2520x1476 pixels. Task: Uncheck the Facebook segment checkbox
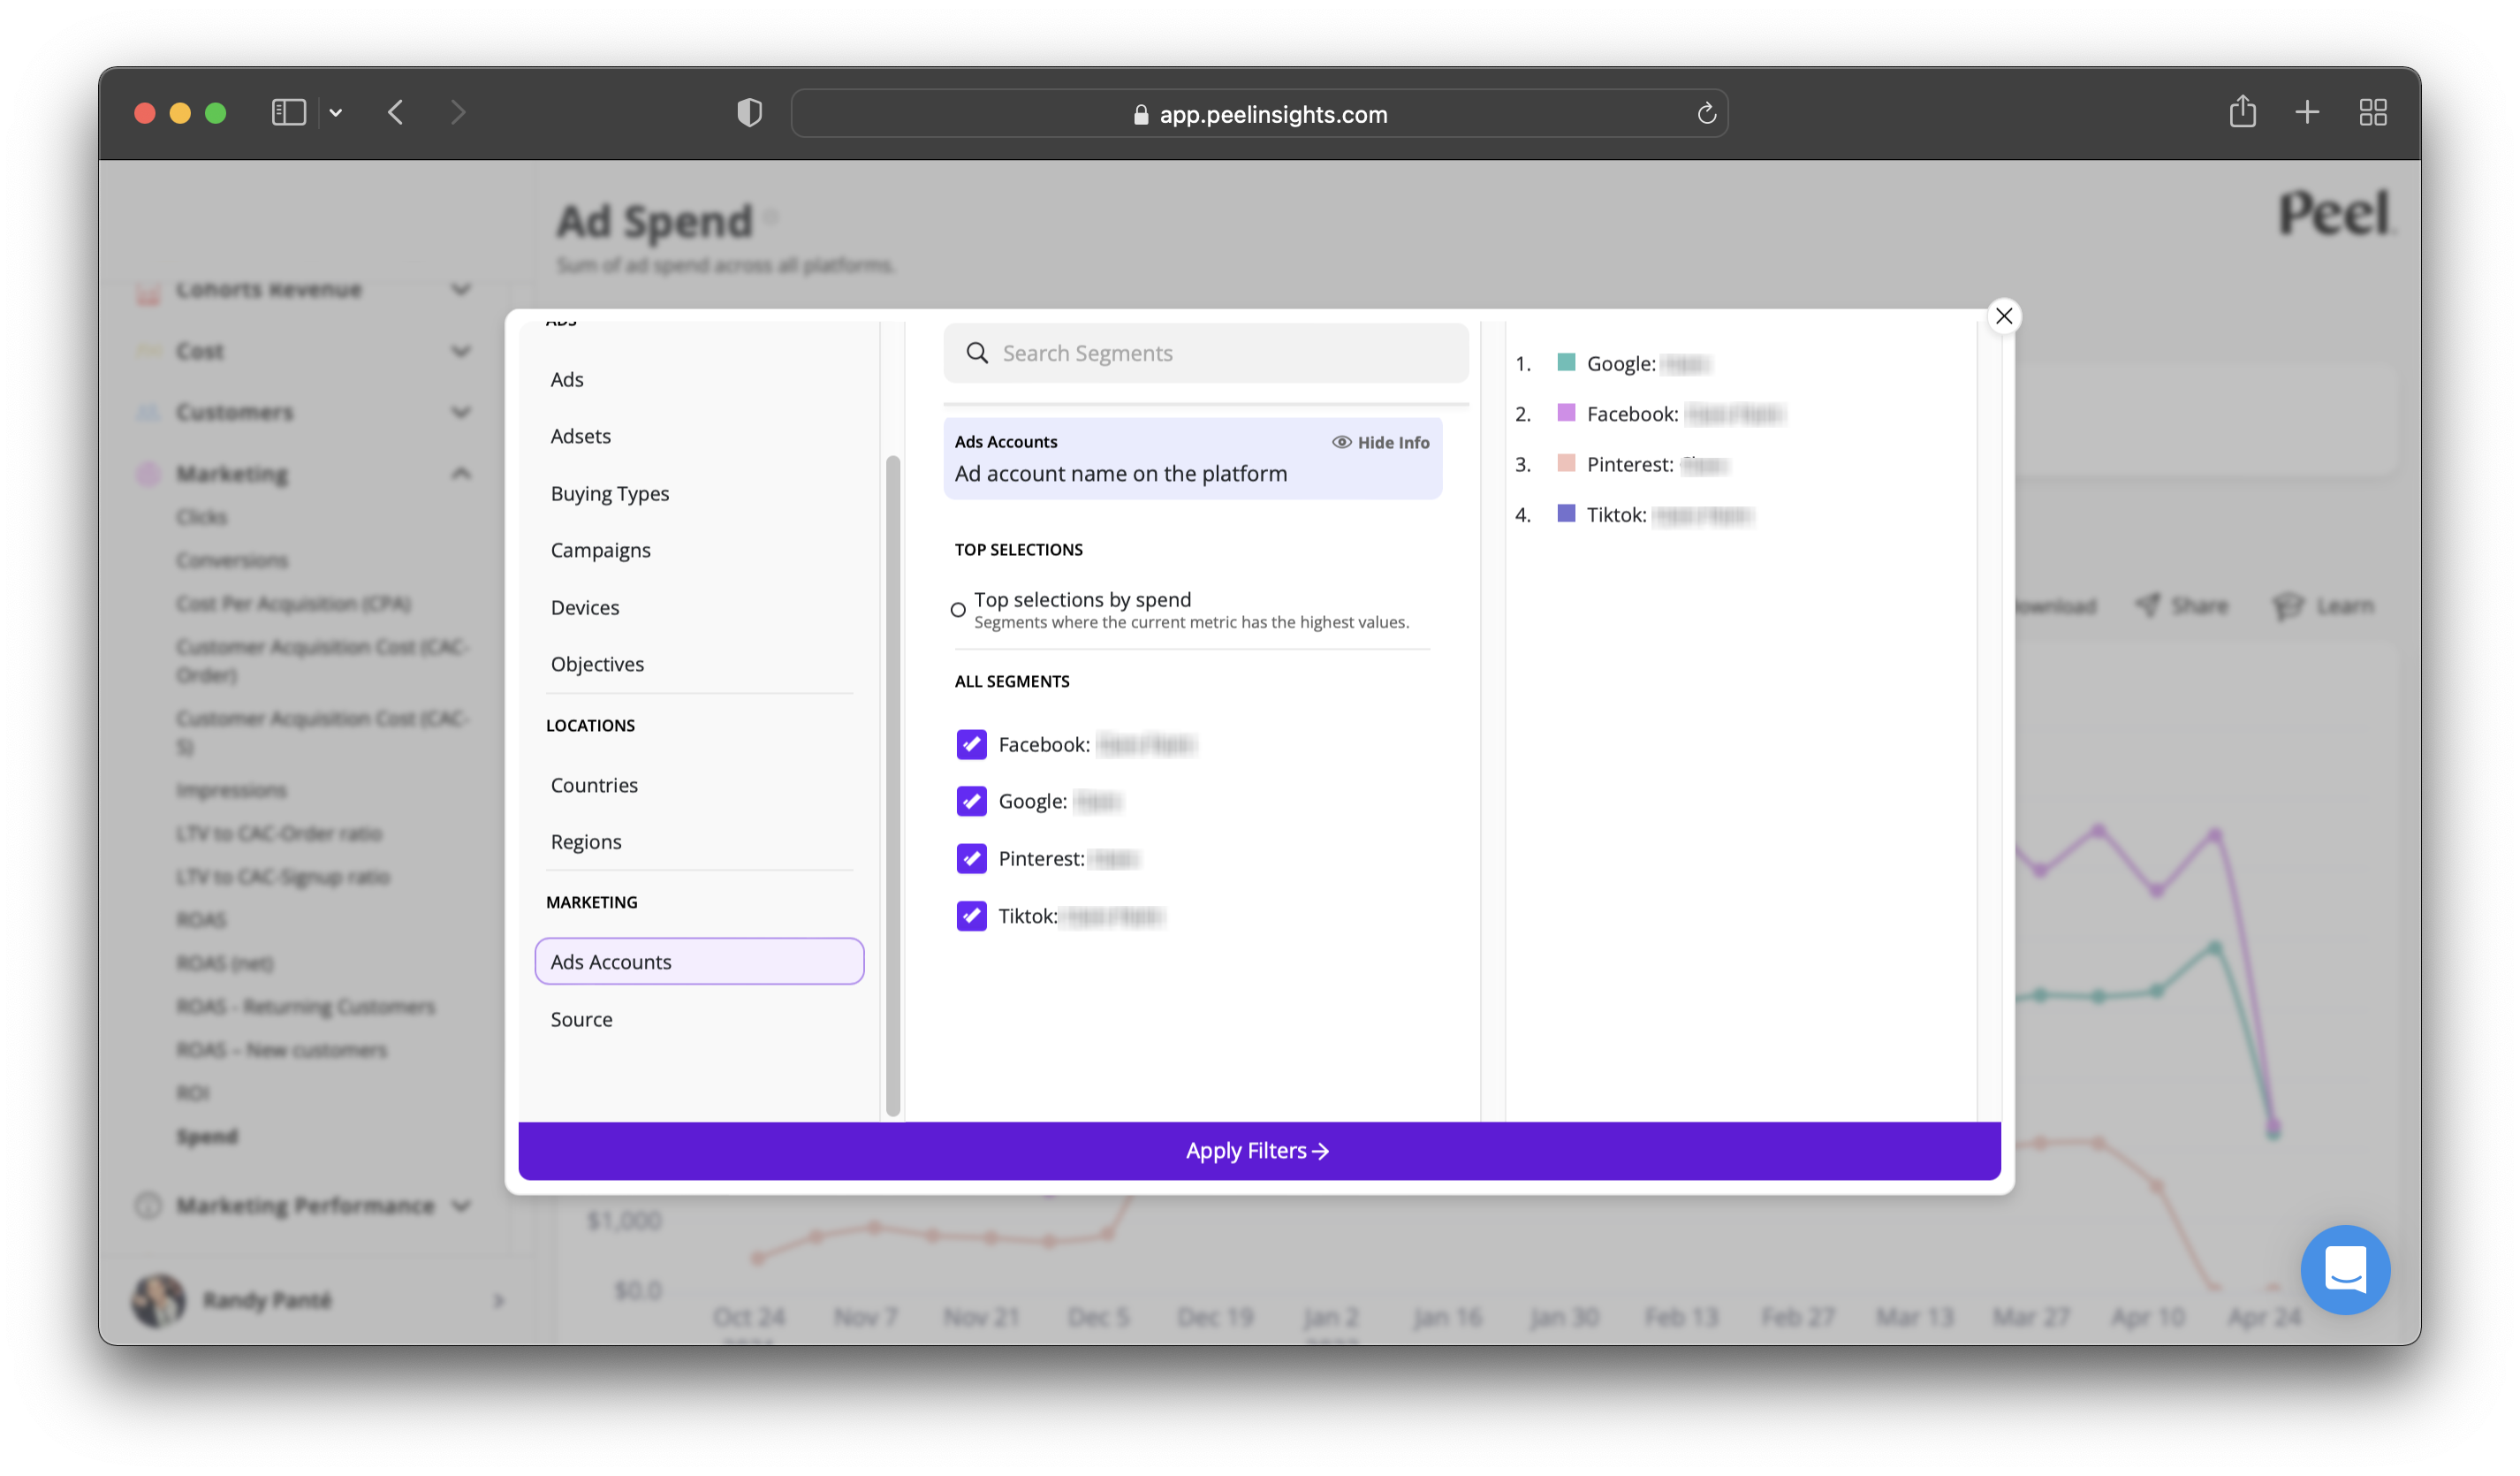pyautogui.click(x=971, y=744)
